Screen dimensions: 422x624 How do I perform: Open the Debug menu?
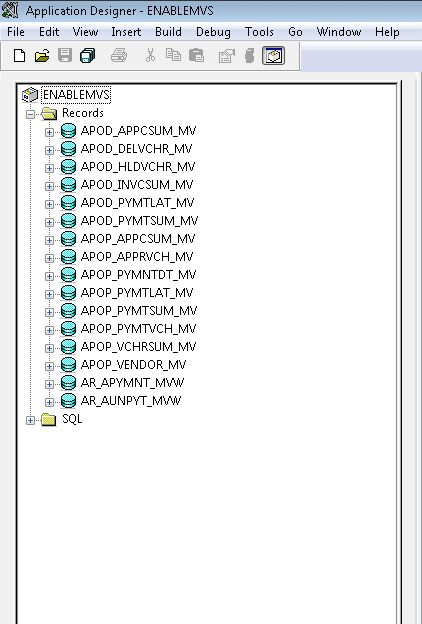tap(213, 32)
